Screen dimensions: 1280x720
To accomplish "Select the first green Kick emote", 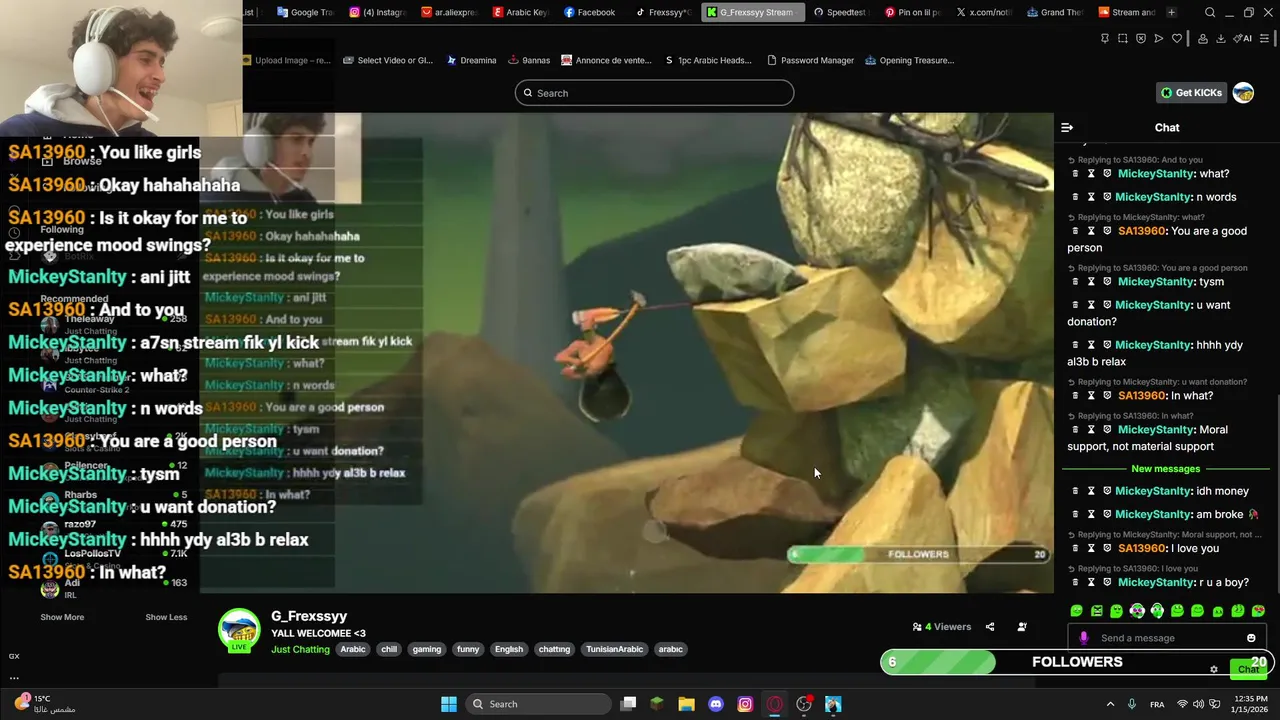I will coord(1077,610).
